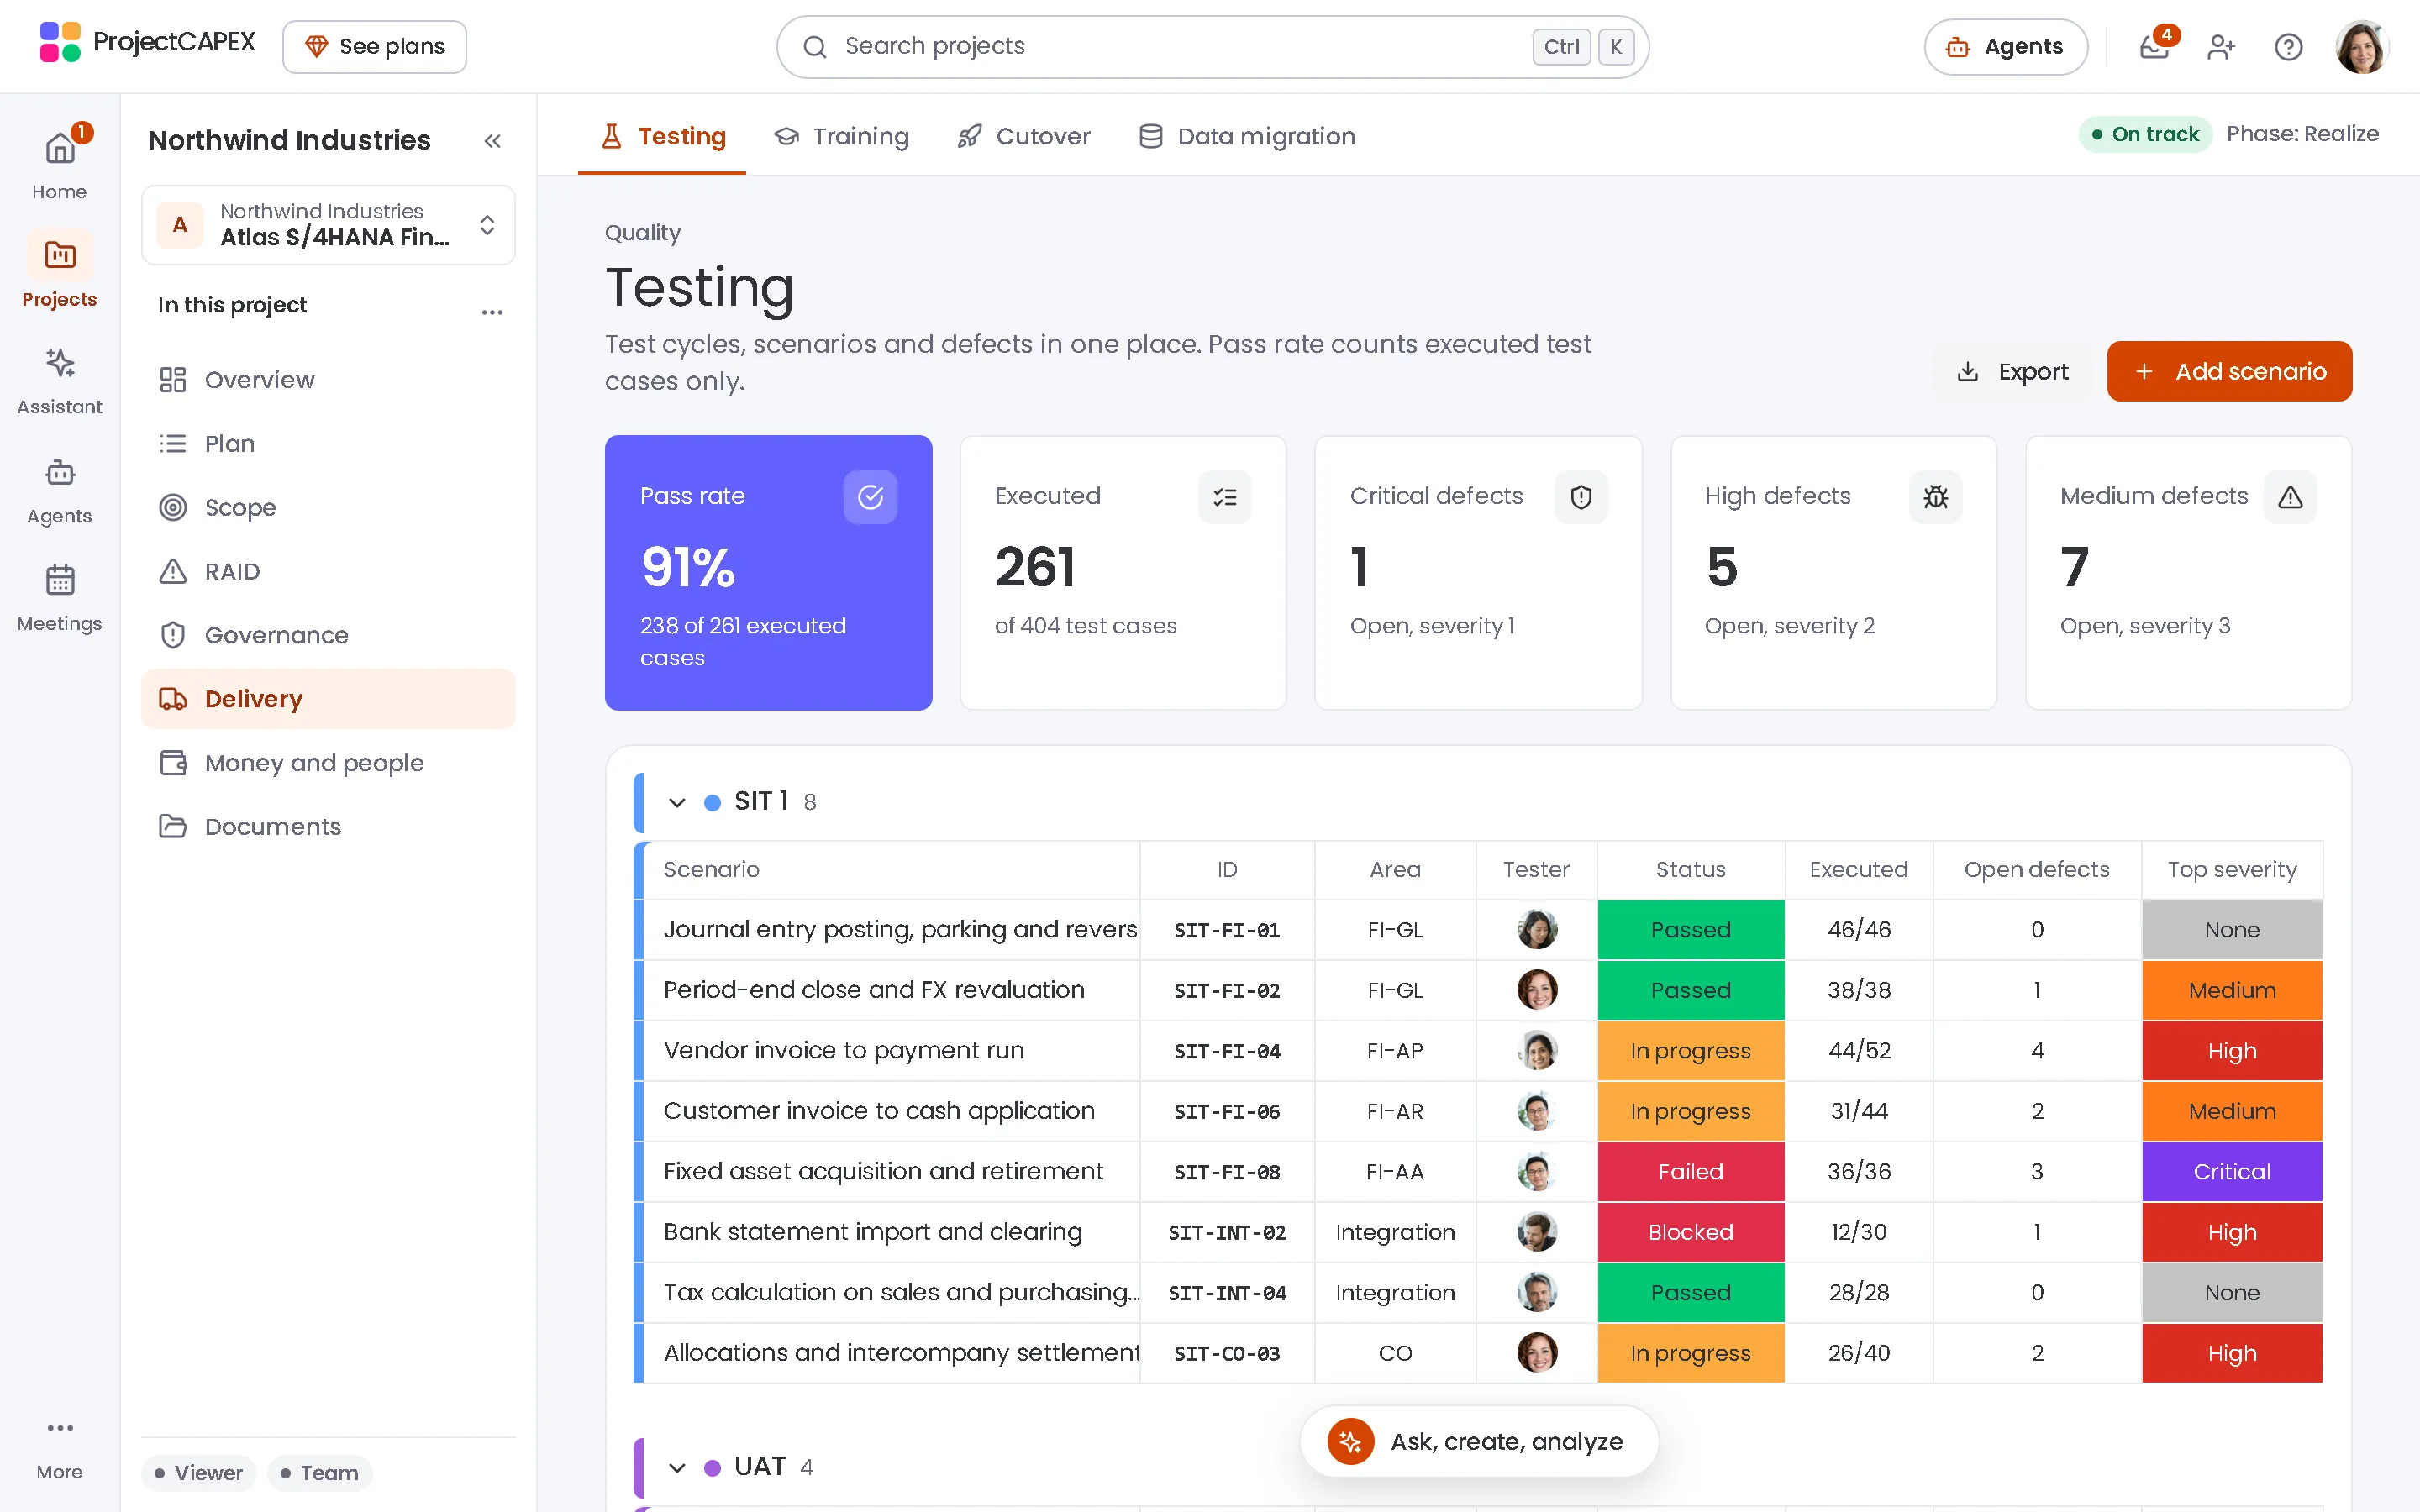Click the High defects bug icon

click(1936, 496)
